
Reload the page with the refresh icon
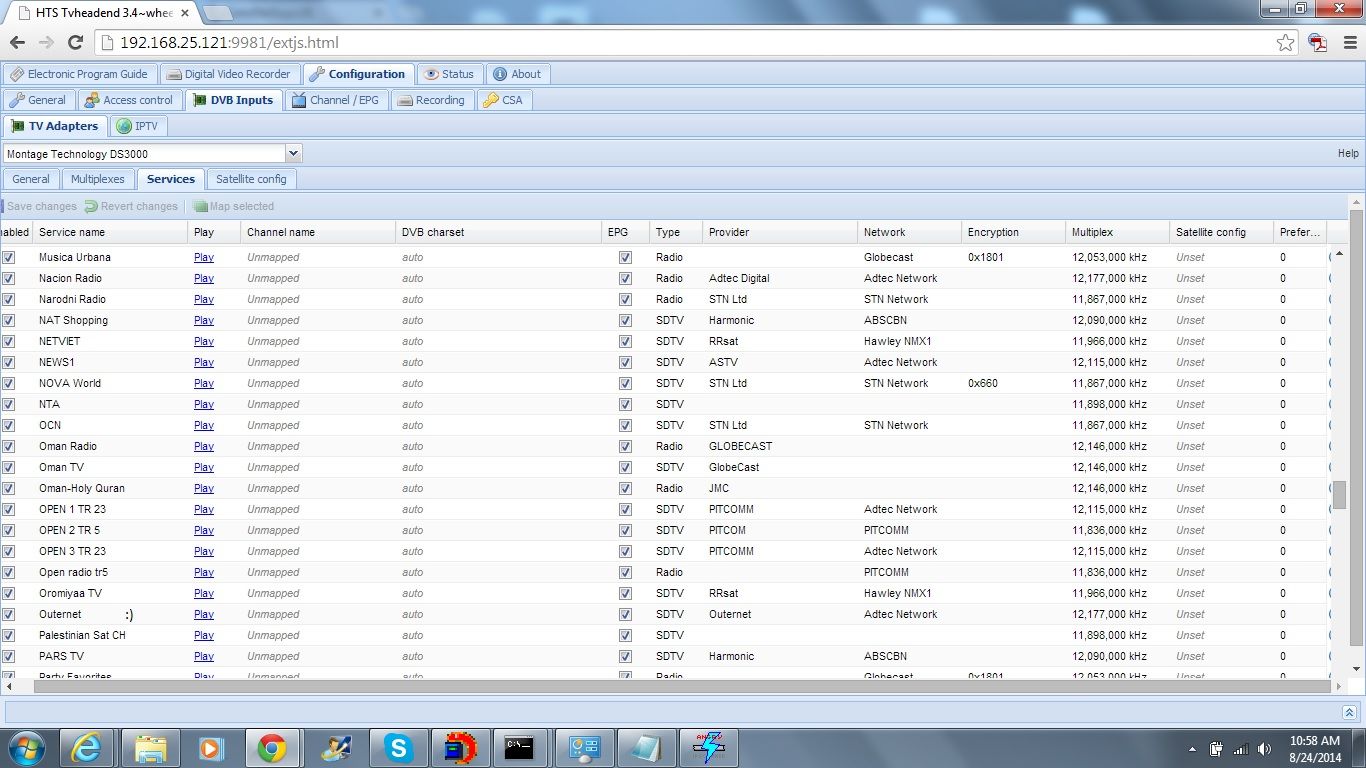pos(75,43)
